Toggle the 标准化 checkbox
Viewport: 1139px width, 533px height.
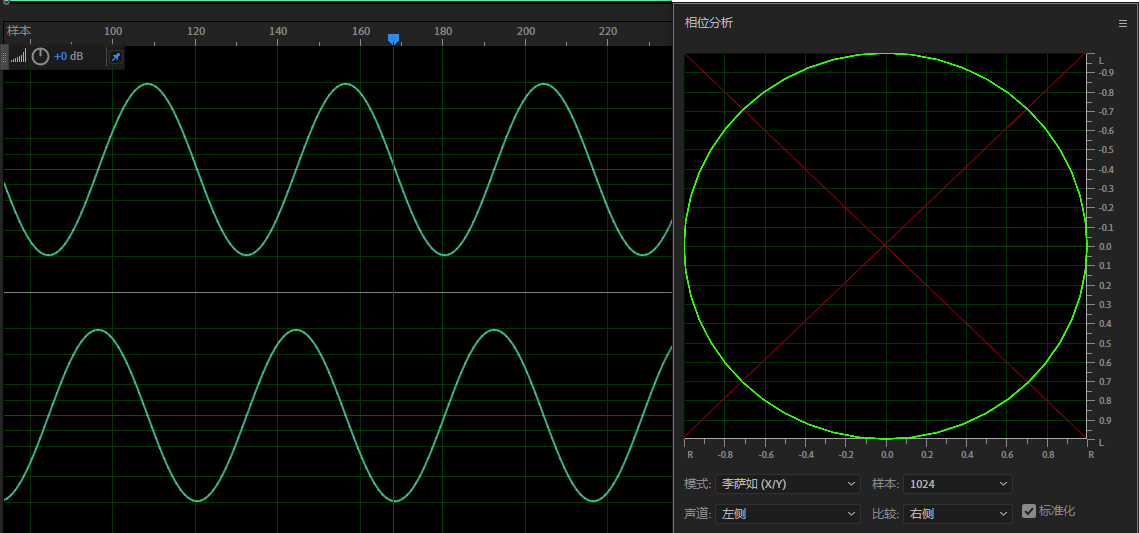click(1029, 511)
